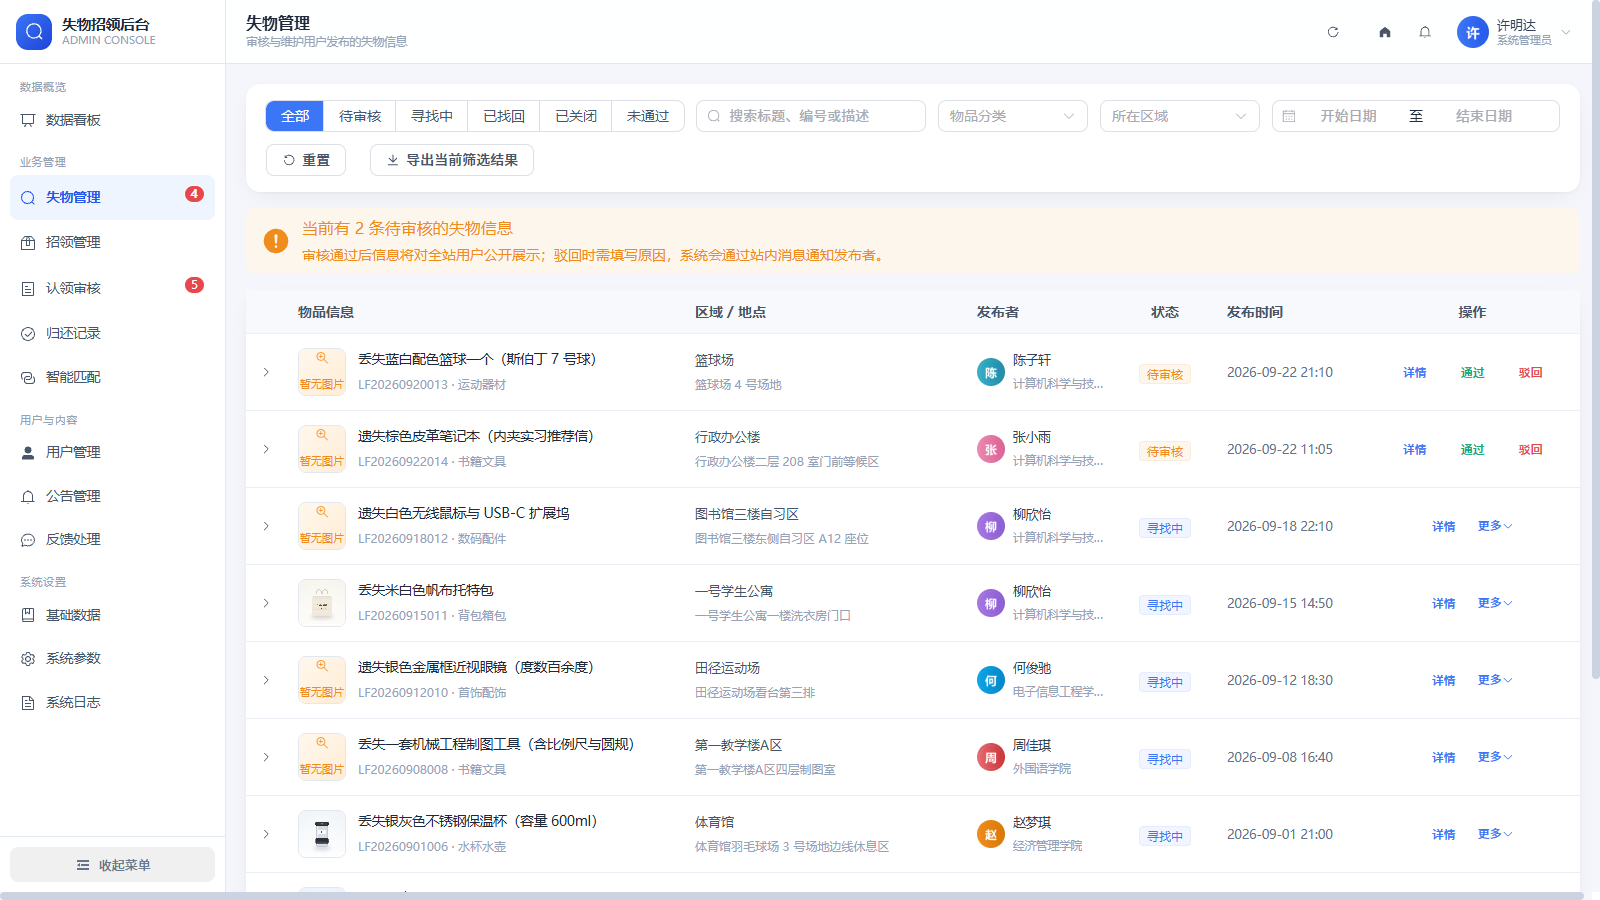Focus the 搜索标题、编号或描述 search field

click(x=811, y=116)
